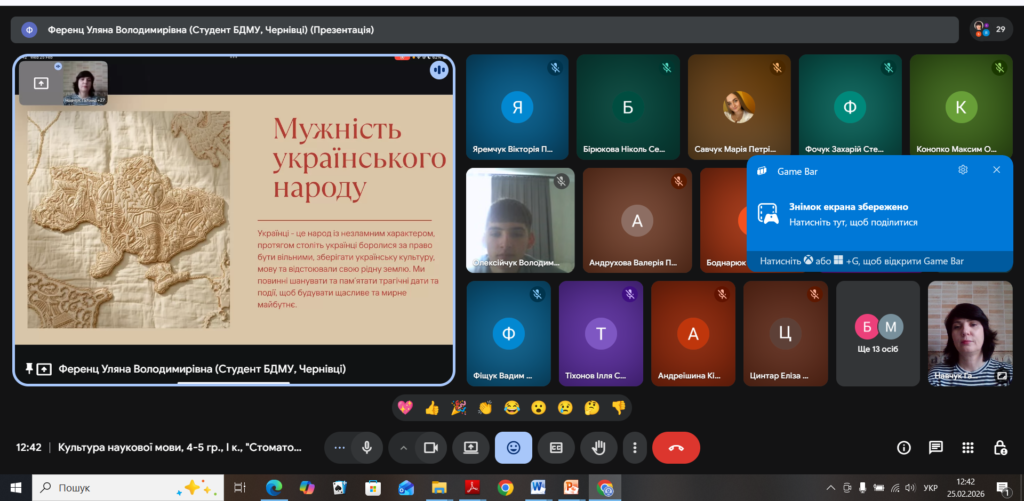
Task: Click the present screen icon
Action: 470,447
